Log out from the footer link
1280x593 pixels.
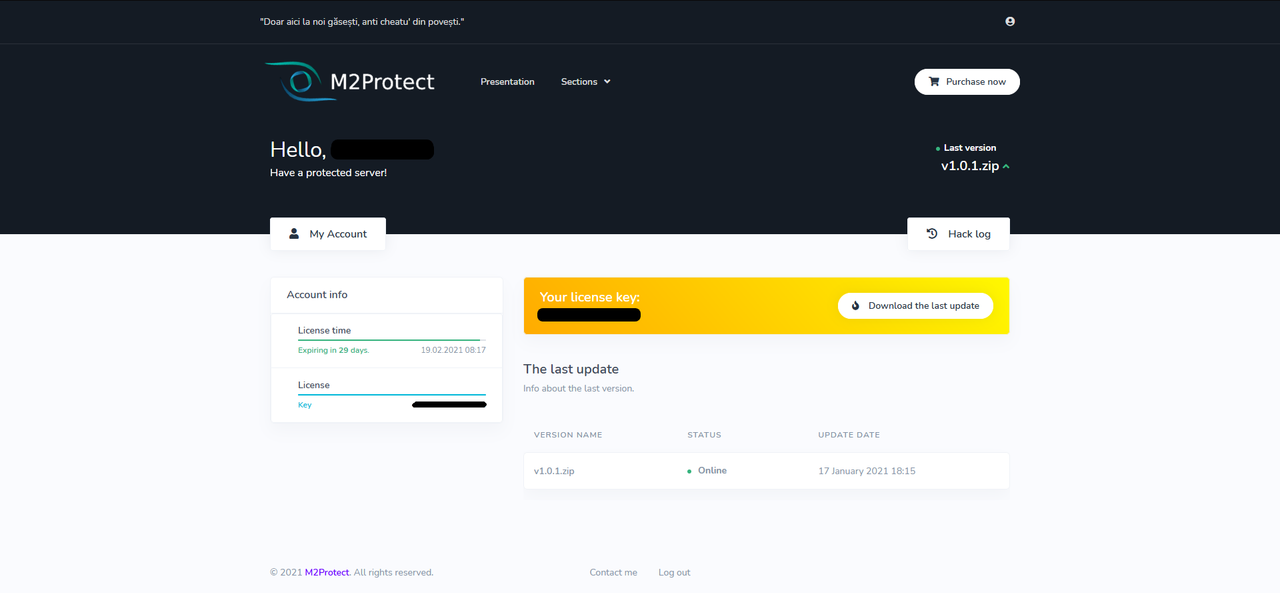pyautogui.click(x=674, y=573)
